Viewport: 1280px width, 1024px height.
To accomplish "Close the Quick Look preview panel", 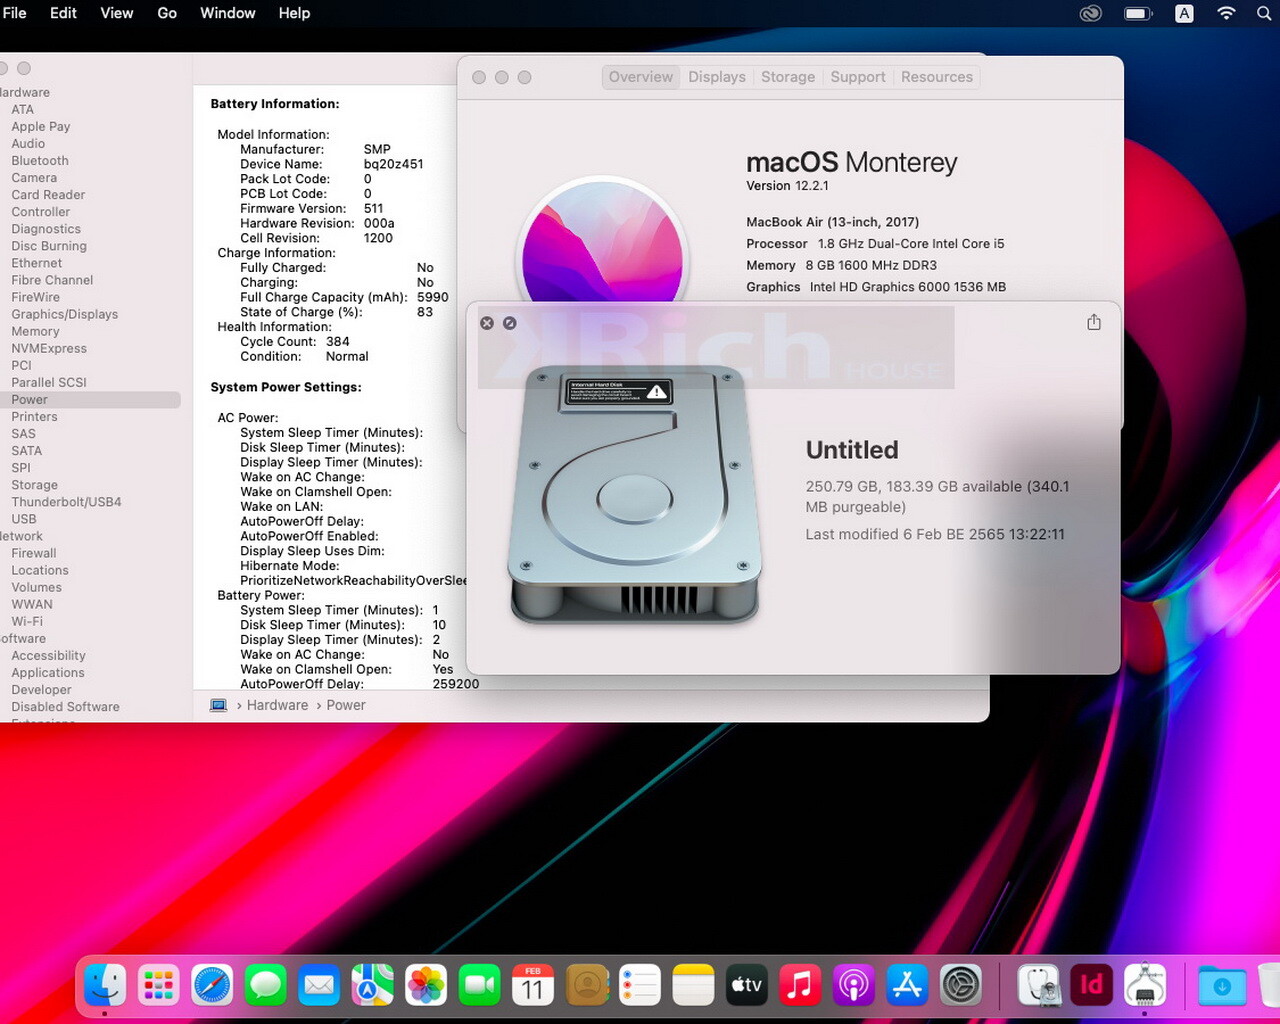I will click(x=487, y=323).
